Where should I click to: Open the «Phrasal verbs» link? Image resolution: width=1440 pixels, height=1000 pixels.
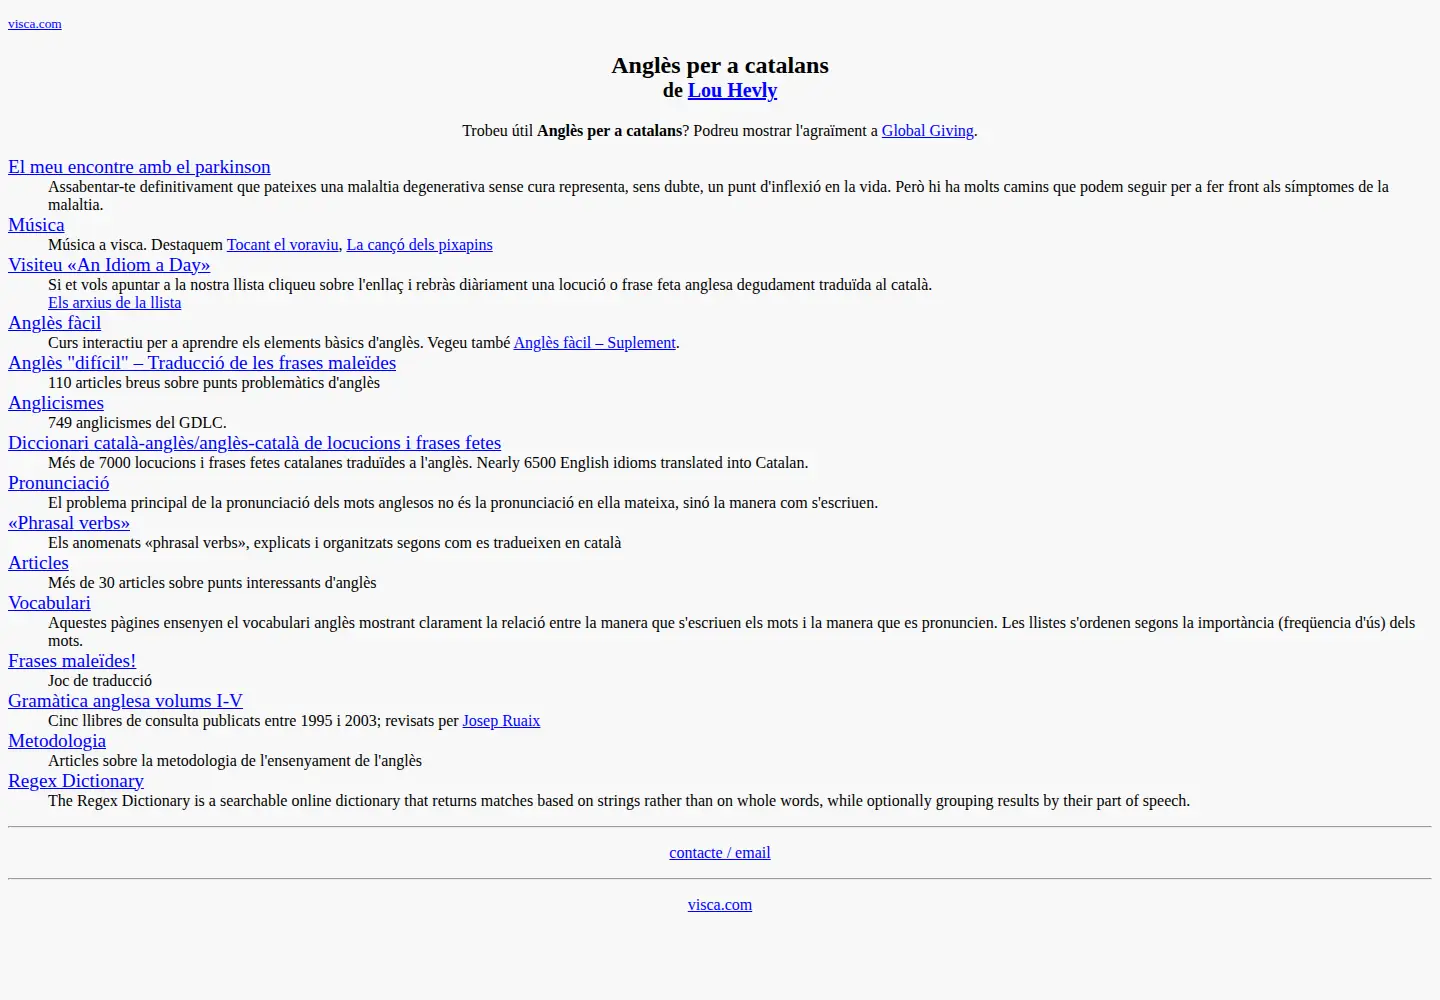[x=69, y=523]
